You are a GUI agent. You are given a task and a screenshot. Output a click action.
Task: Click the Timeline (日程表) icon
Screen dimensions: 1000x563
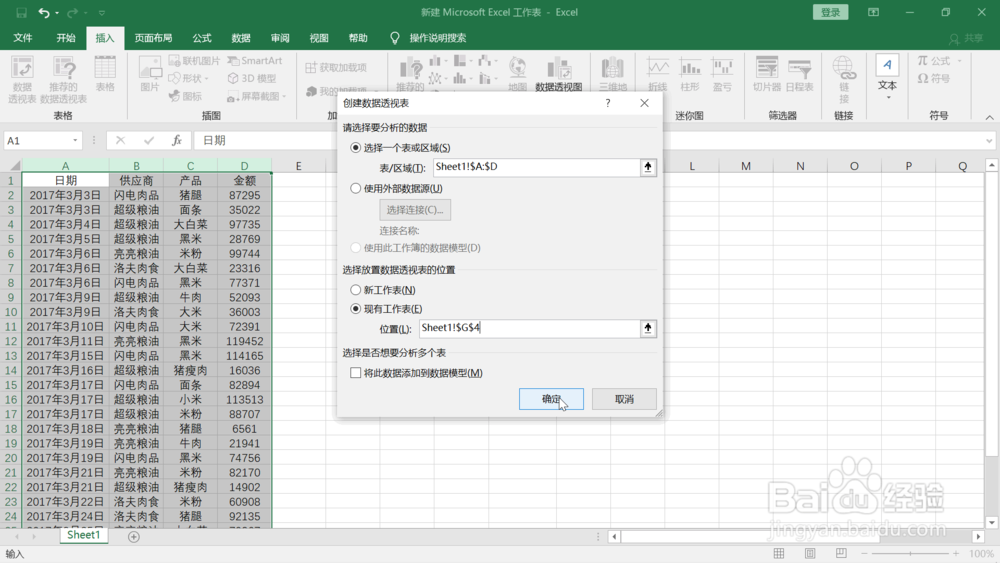click(x=799, y=74)
